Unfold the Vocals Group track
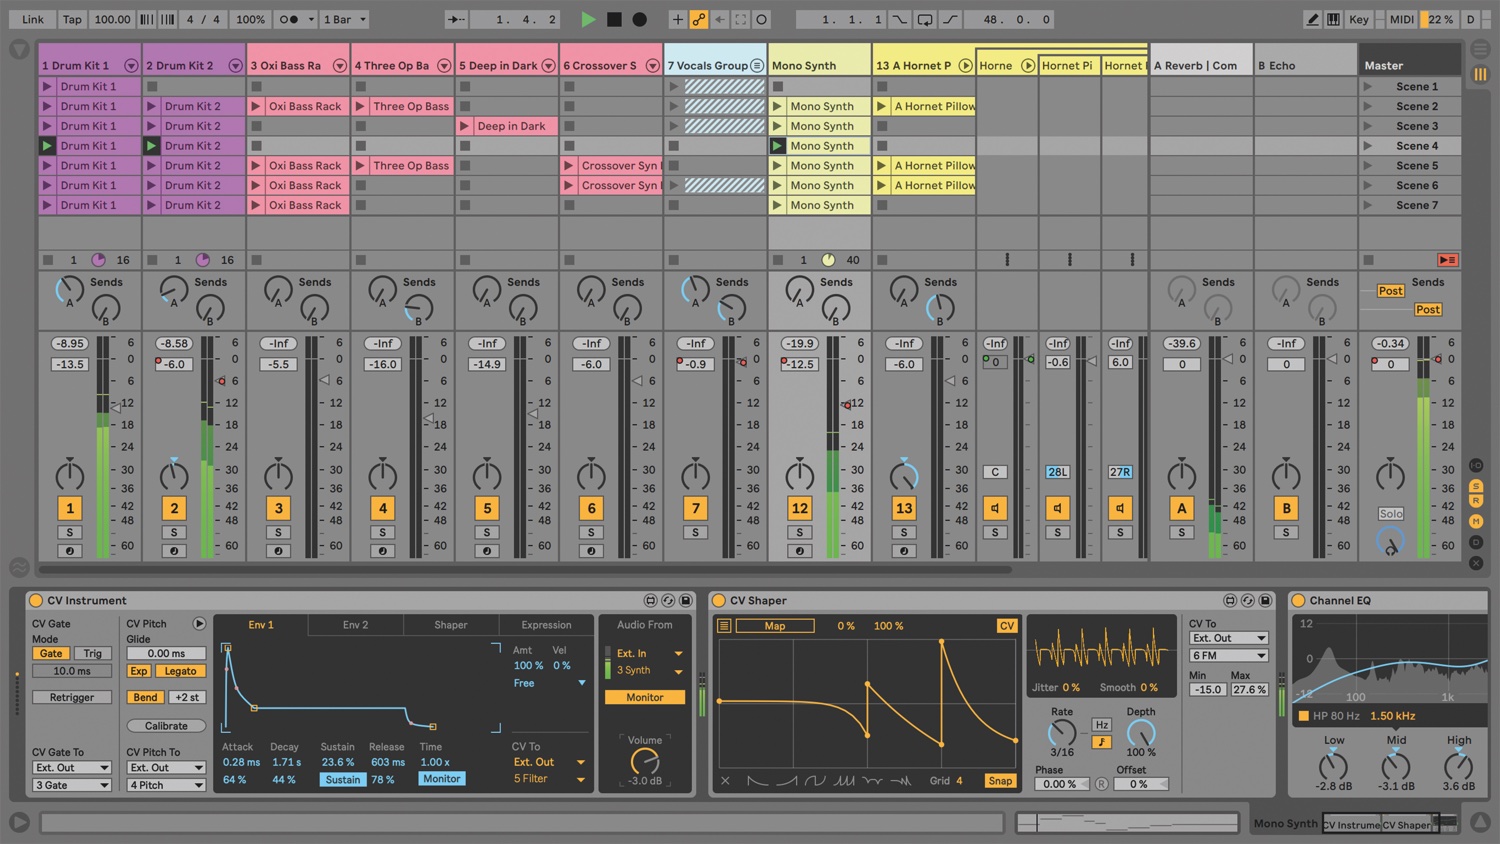 [x=757, y=66]
